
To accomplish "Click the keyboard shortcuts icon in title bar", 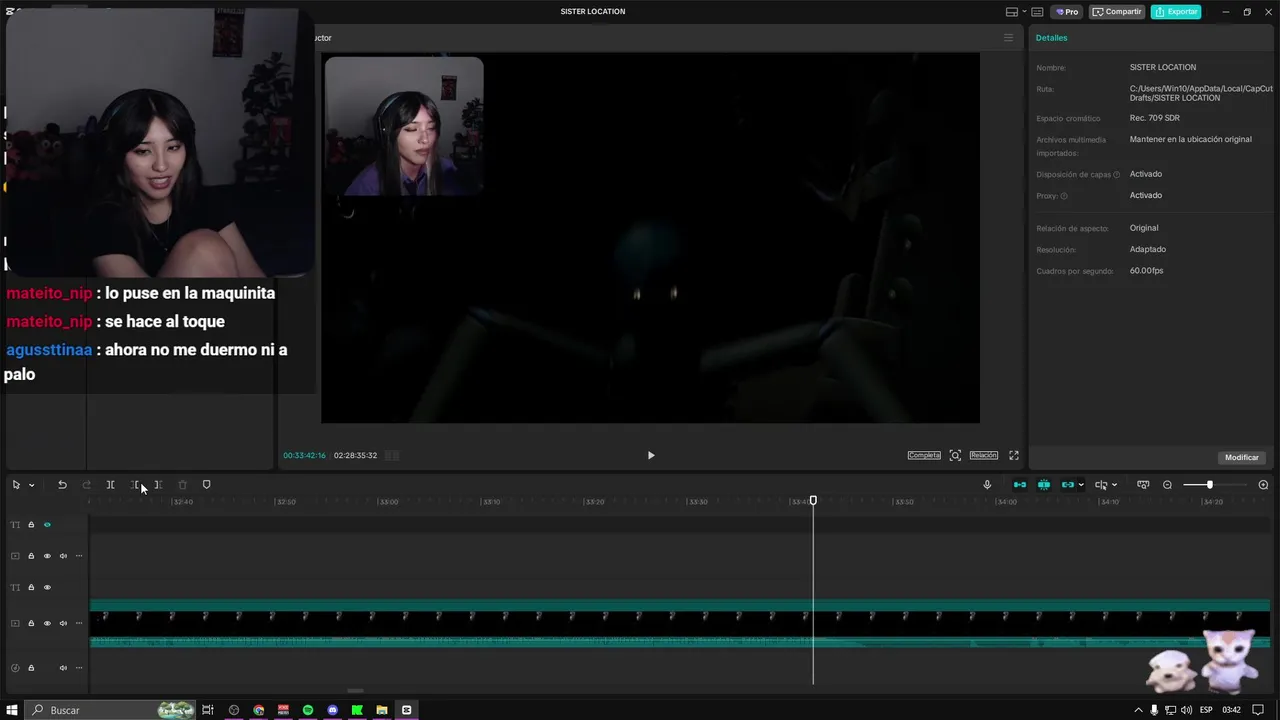I will pos(1037,12).
